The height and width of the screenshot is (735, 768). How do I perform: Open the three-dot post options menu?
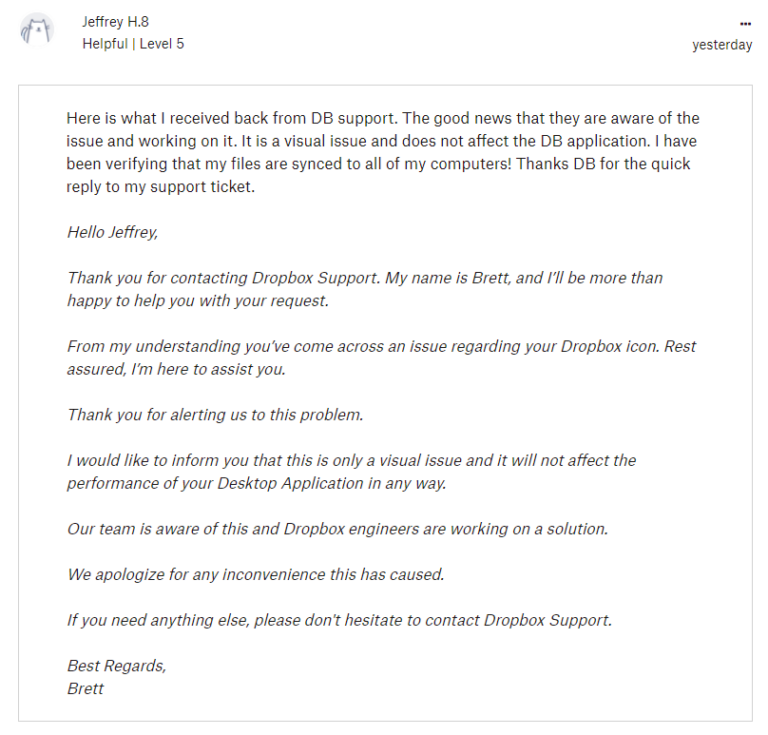pyautogui.click(x=745, y=24)
